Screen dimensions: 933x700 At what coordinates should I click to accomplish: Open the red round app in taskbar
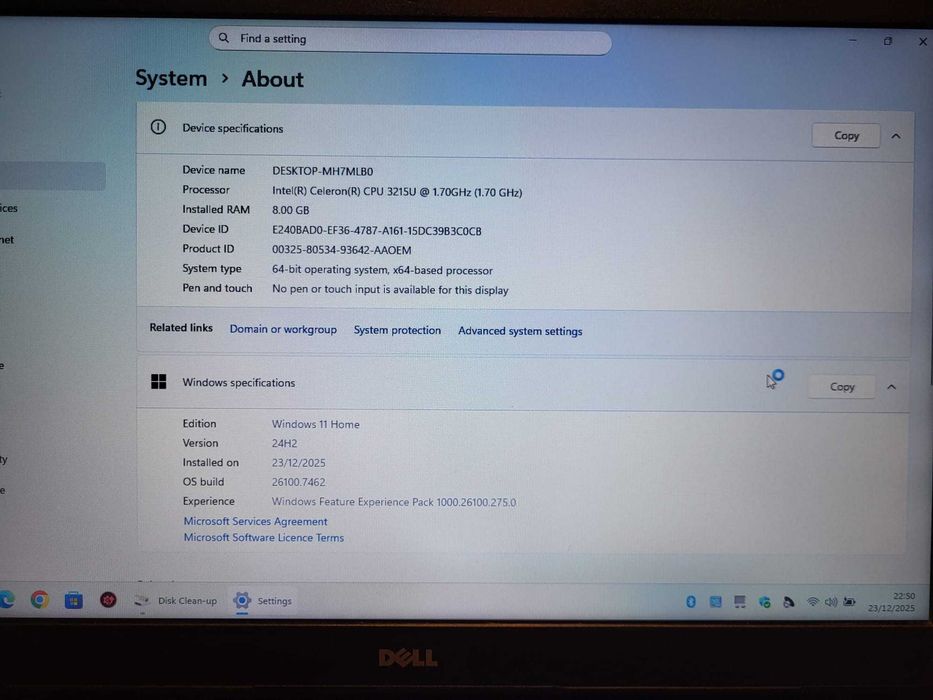[108, 600]
